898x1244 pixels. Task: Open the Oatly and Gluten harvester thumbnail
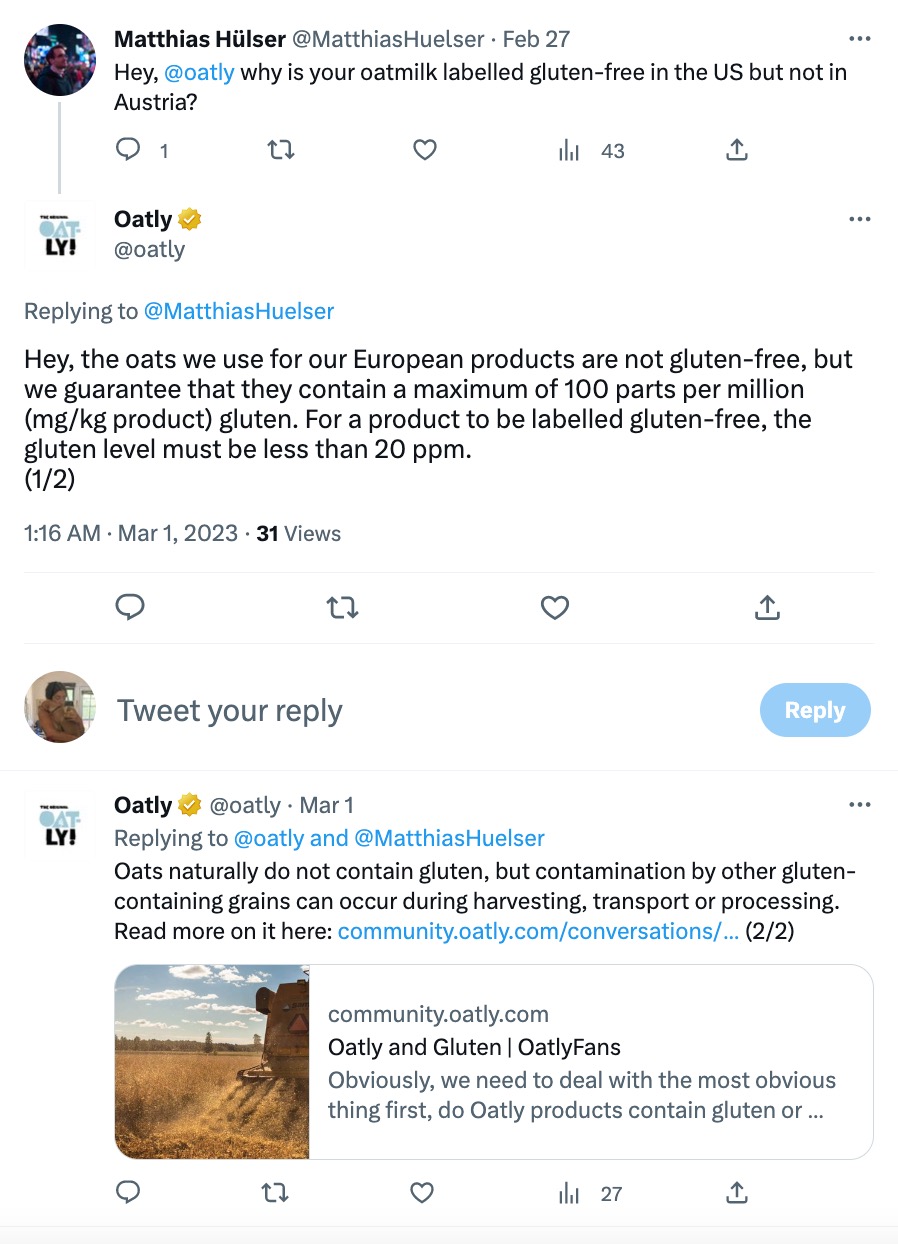[x=212, y=1061]
